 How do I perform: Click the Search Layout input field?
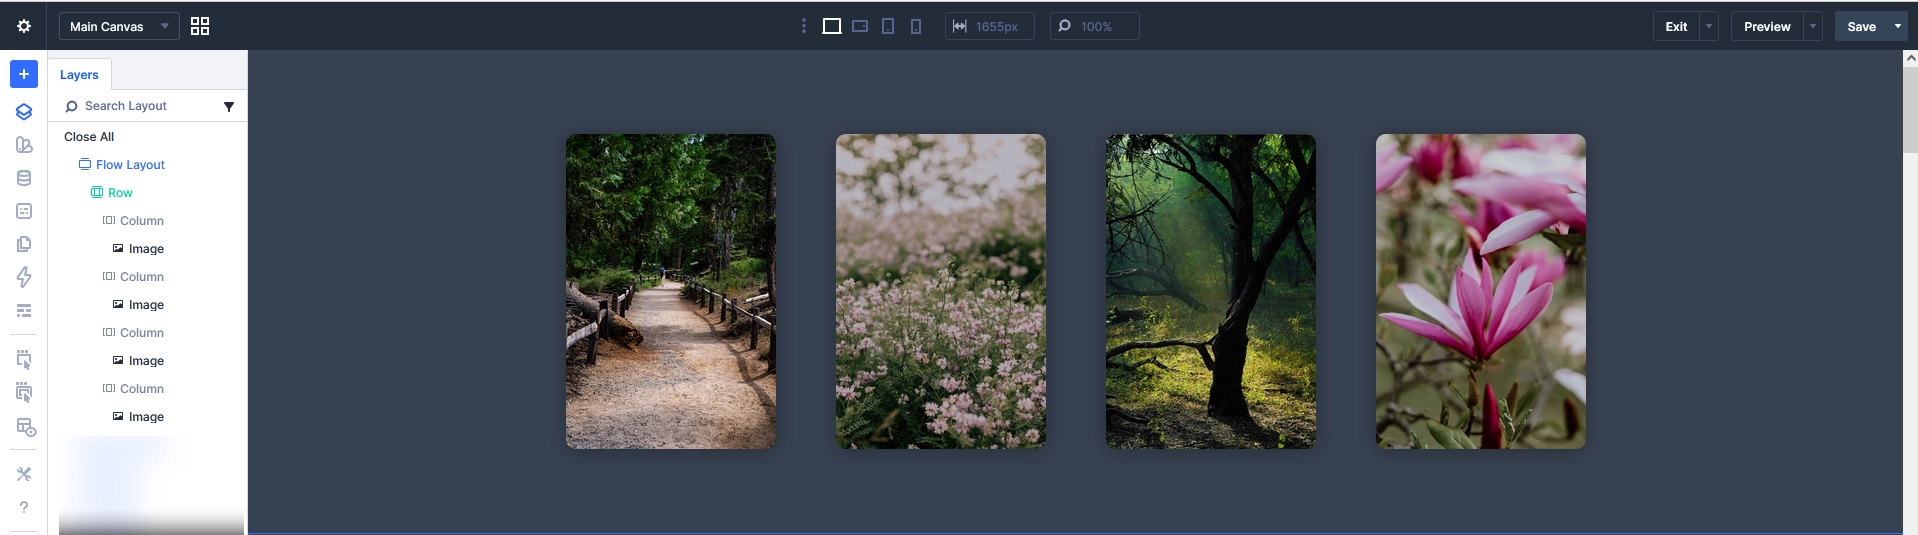pos(140,106)
